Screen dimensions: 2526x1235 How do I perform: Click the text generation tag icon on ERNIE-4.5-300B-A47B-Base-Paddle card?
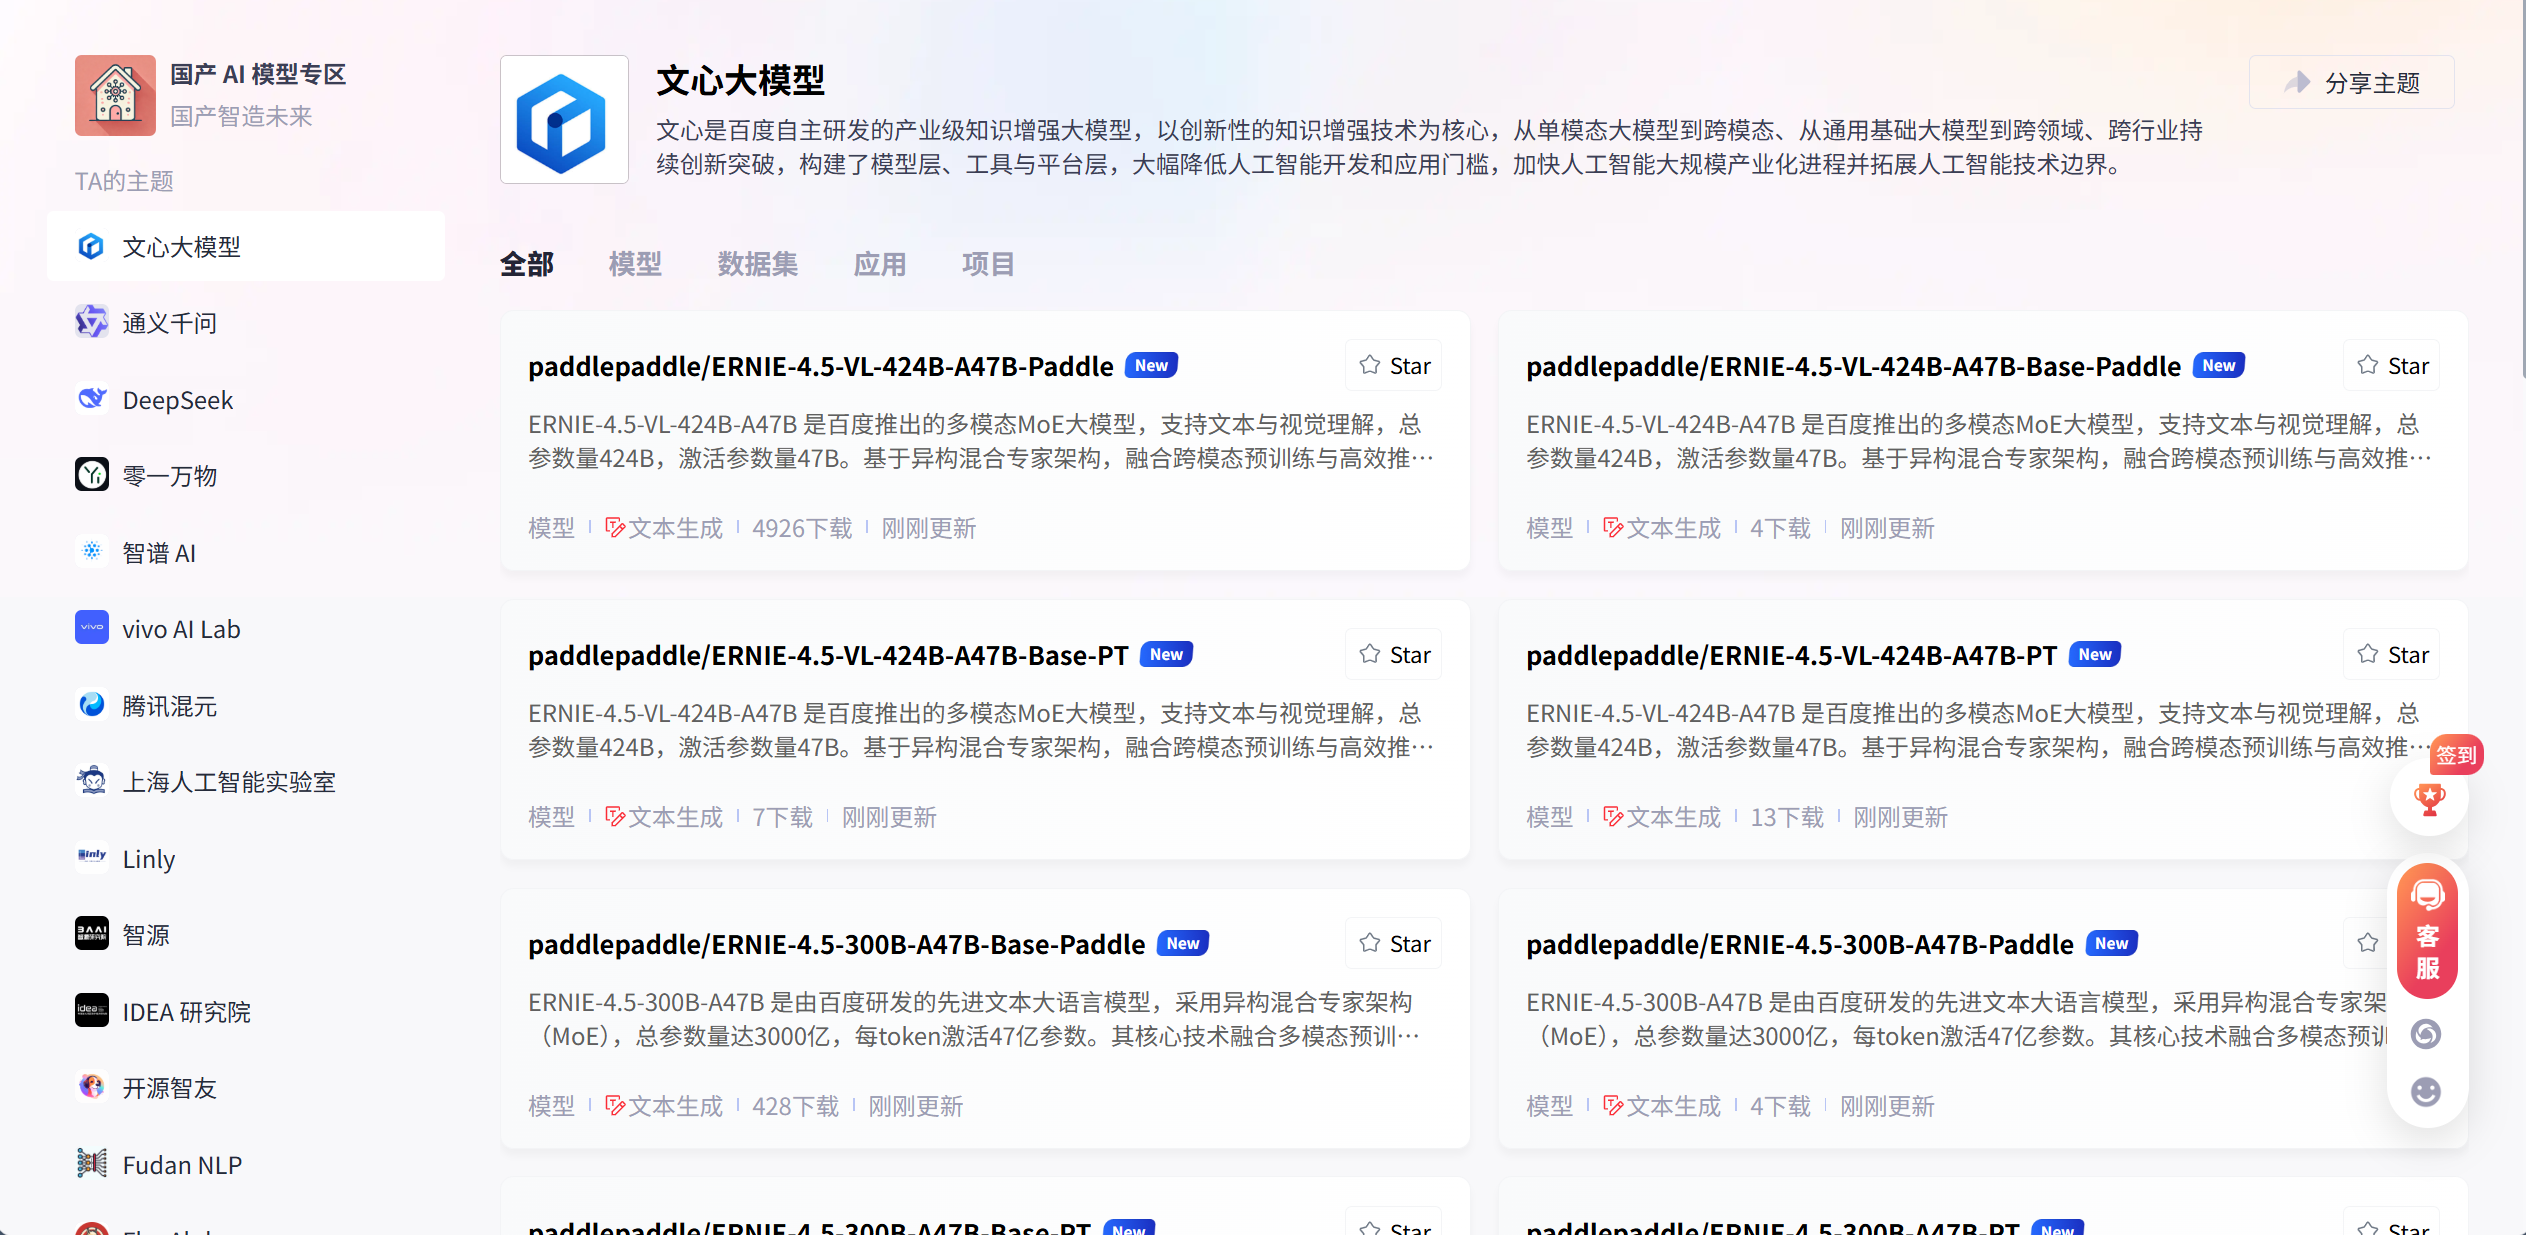coord(615,1105)
